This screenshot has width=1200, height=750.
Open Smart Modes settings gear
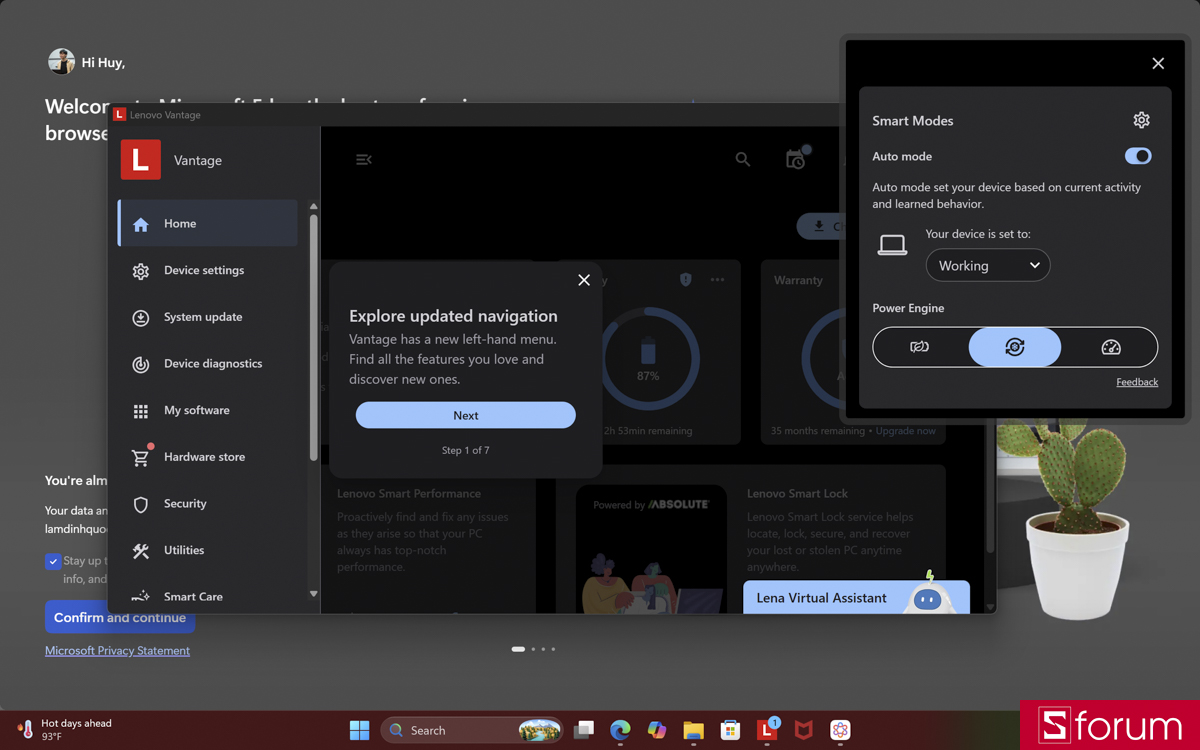tap(1141, 120)
